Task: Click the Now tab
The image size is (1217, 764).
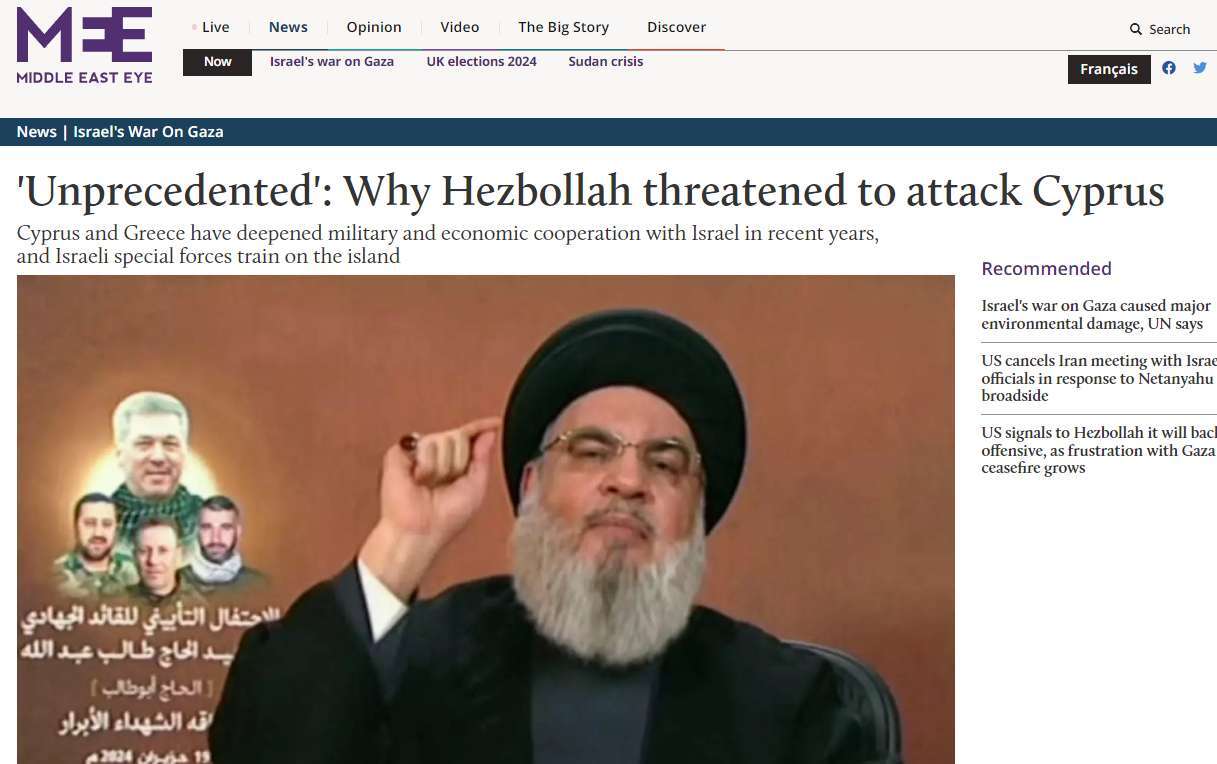Action: click(217, 62)
